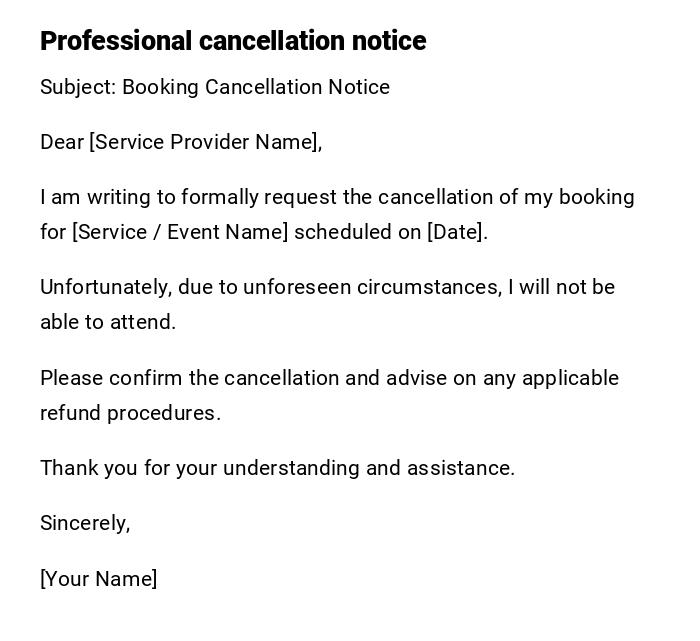
Task: Click the [Date] placeholder
Action: click(456, 232)
